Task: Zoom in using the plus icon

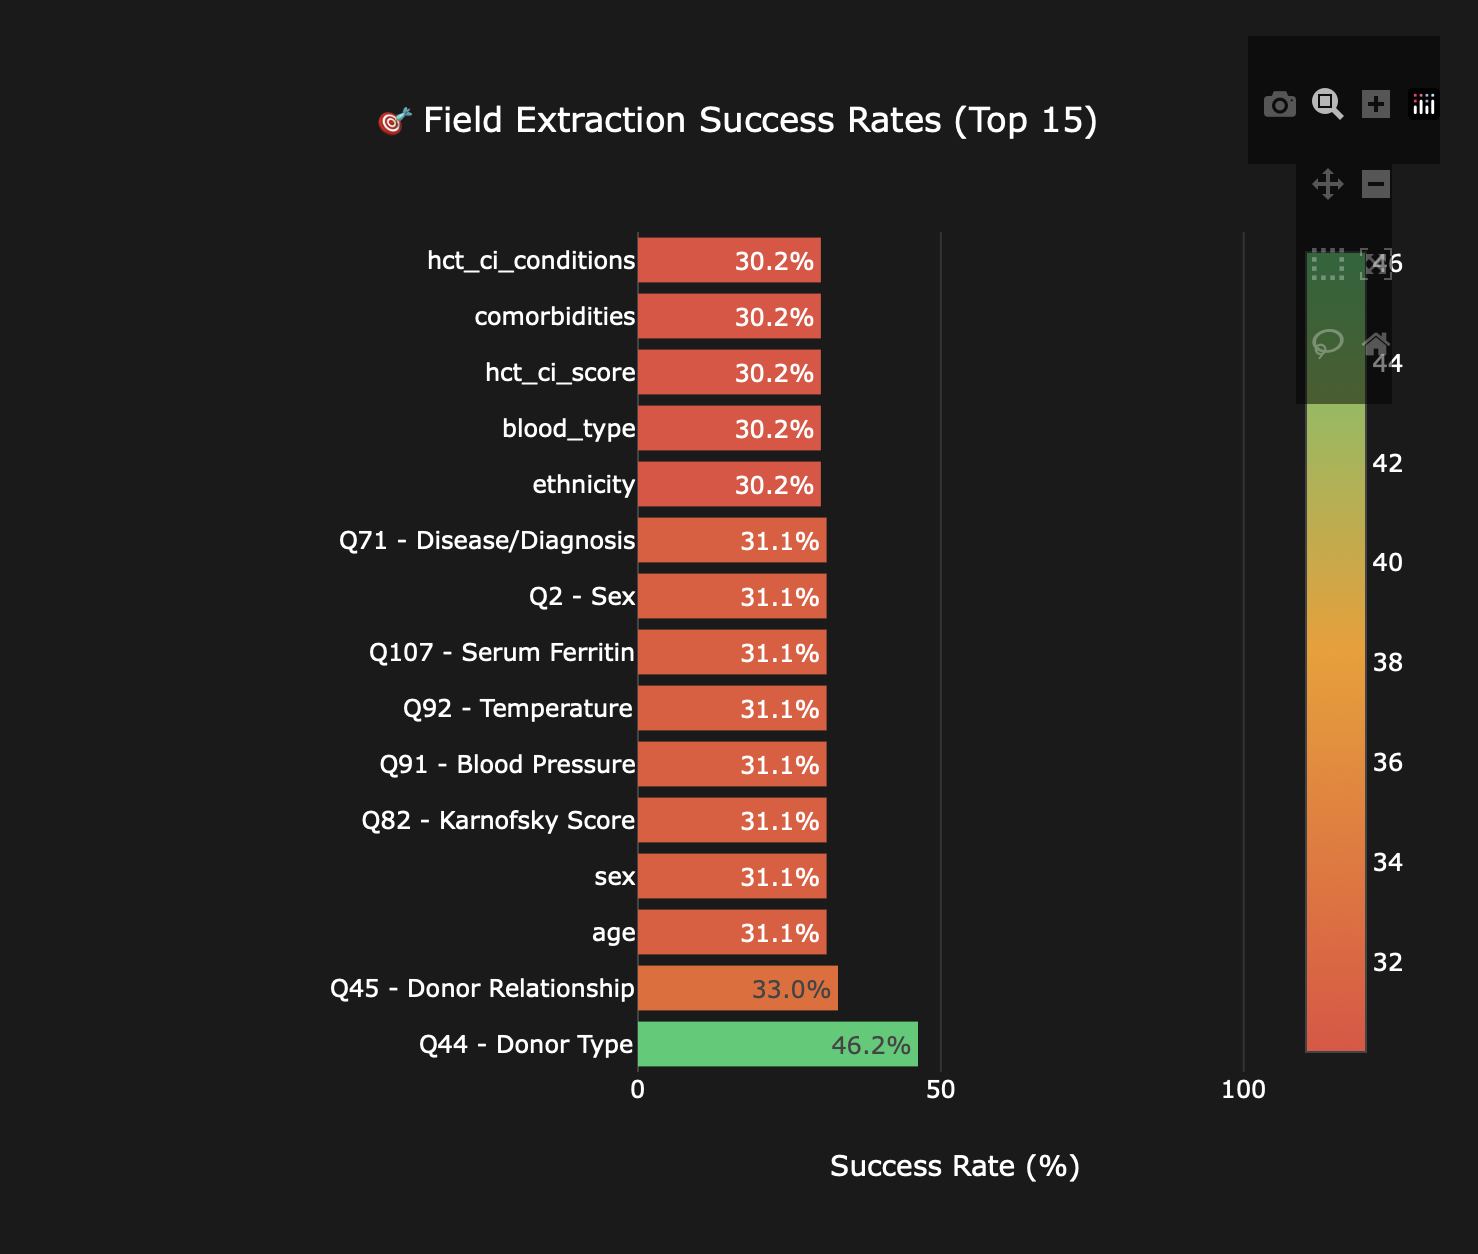Action: (1377, 104)
